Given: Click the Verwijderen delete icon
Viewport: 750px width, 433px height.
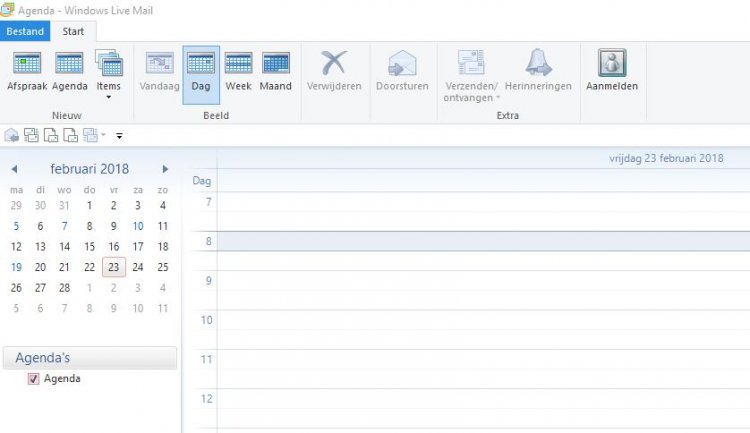Looking at the screenshot, I should click(334, 70).
